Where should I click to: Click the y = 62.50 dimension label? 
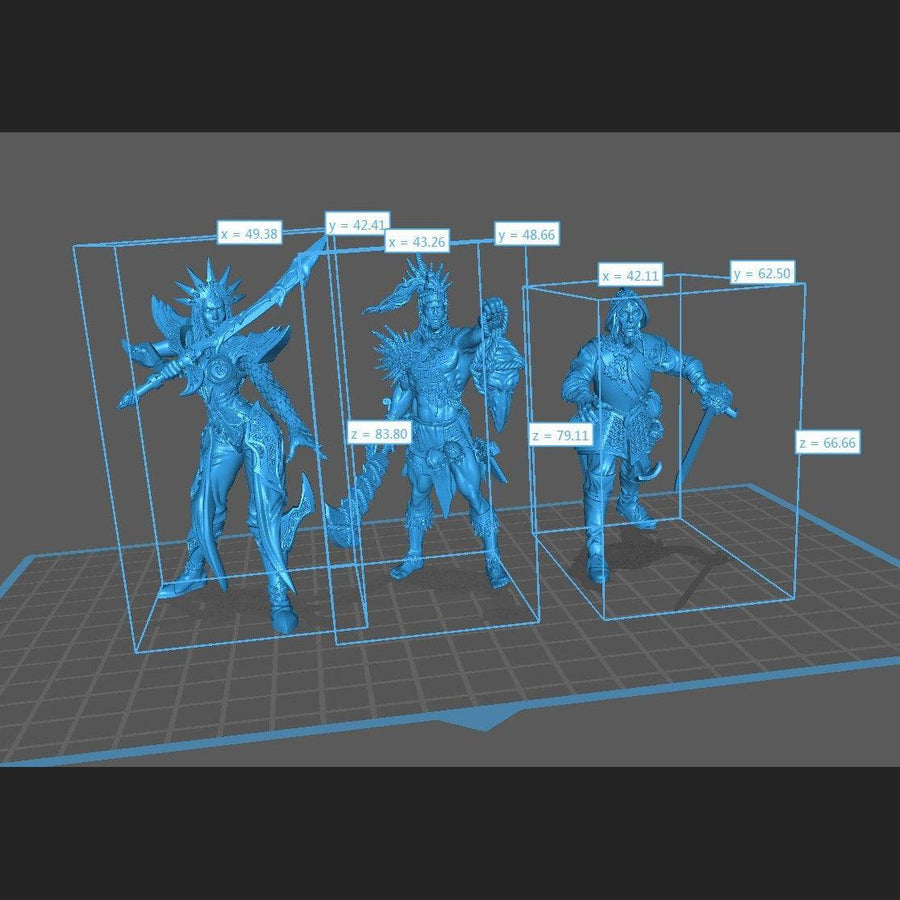[x=762, y=273]
